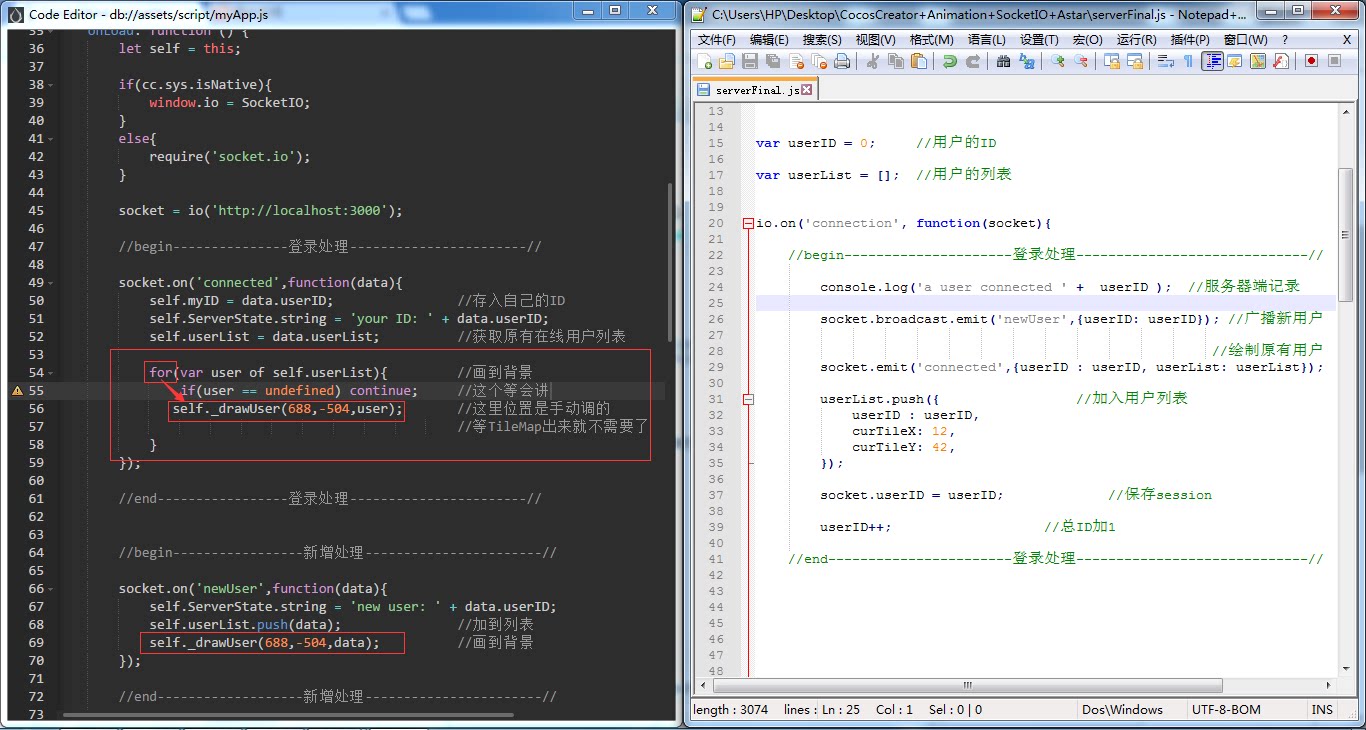This screenshot has height=730, width=1366.
Task: Click the Save All icon in Notepad++
Action: point(773,61)
